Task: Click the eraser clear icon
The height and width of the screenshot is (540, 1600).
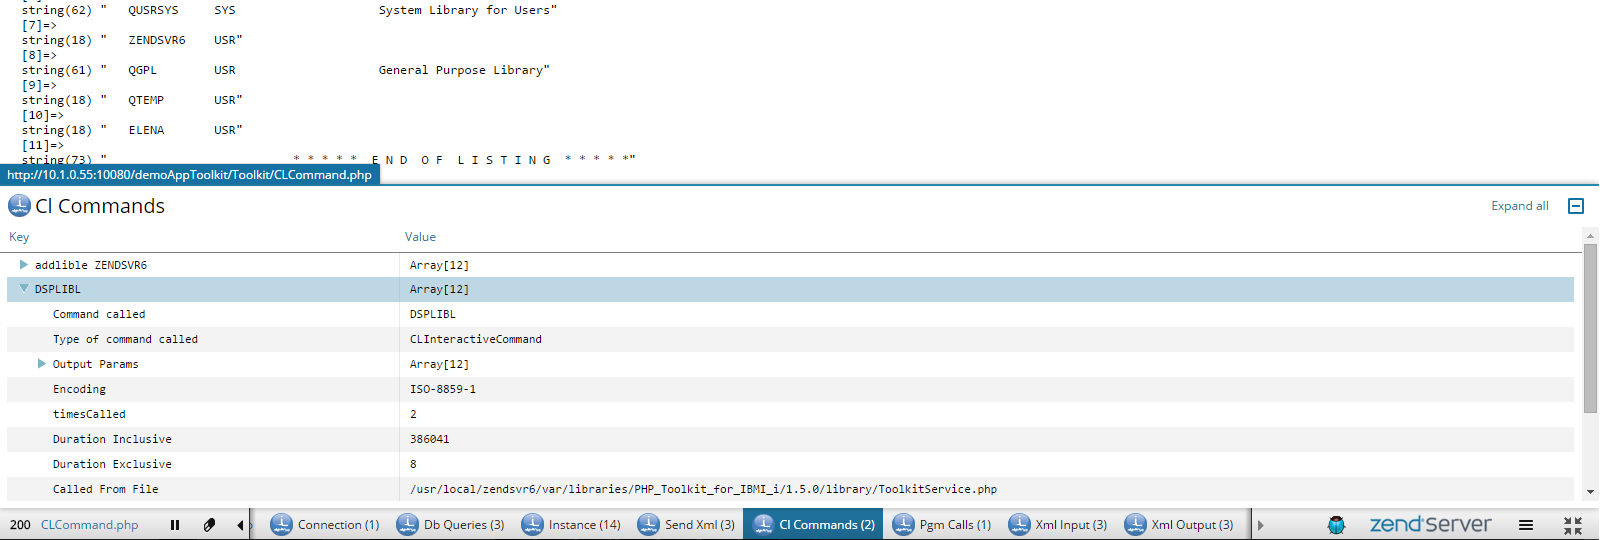Action: pyautogui.click(x=209, y=525)
